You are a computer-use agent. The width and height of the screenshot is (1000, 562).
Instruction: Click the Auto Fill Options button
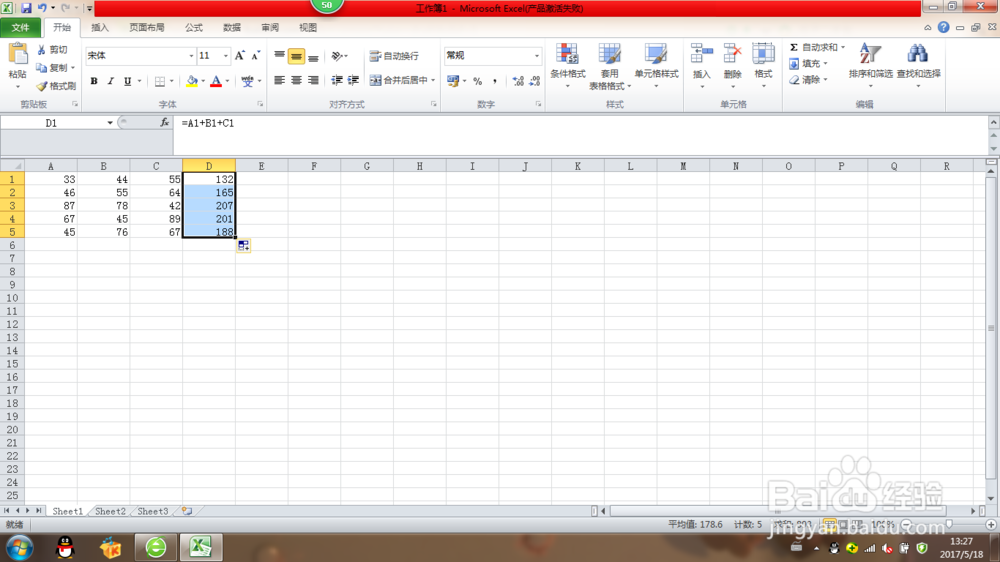point(244,246)
